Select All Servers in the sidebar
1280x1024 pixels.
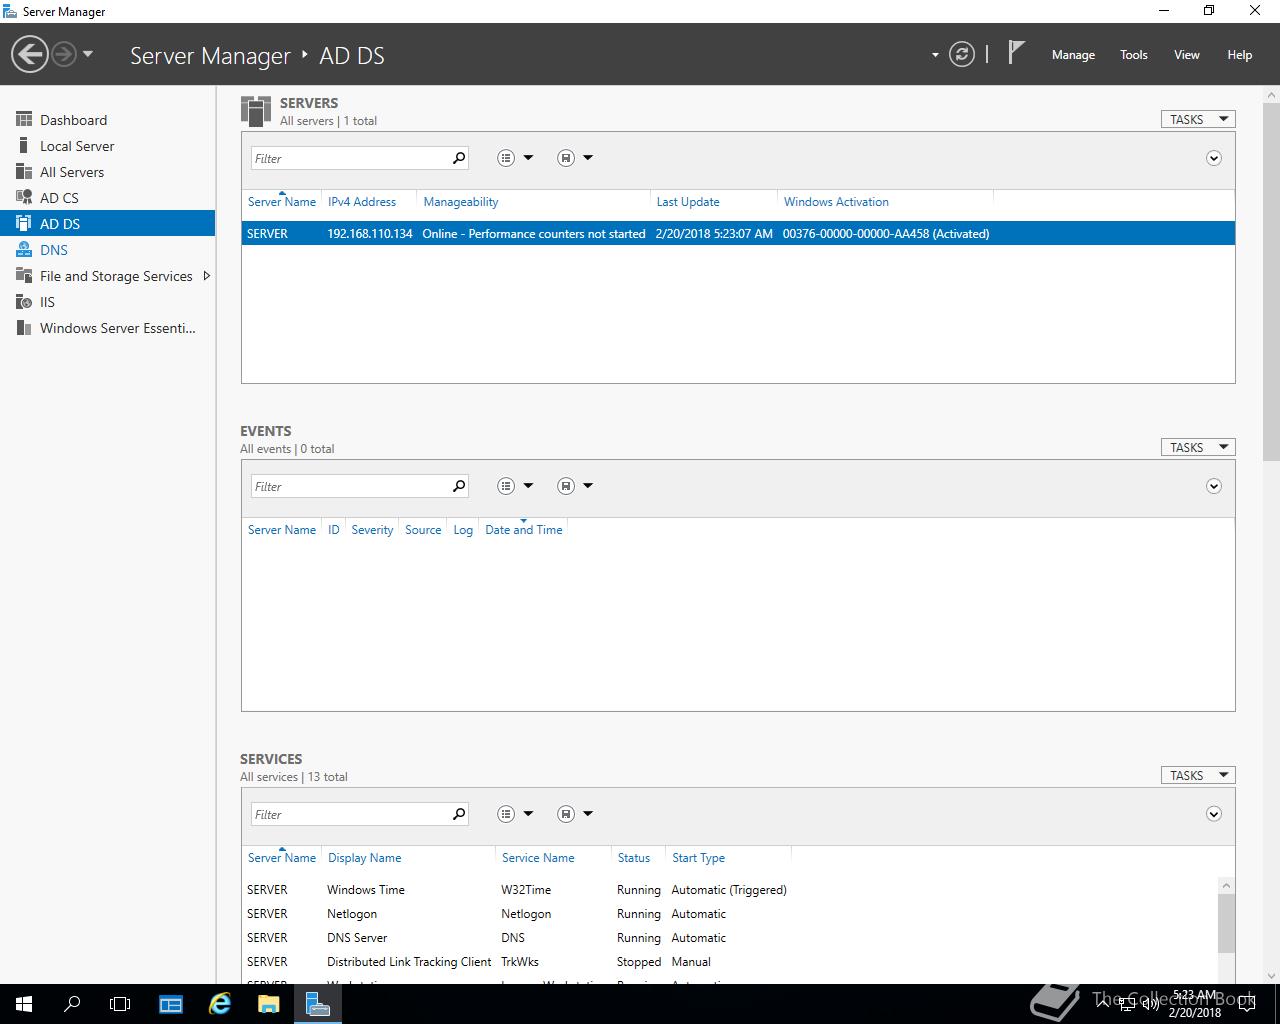point(107,172)
